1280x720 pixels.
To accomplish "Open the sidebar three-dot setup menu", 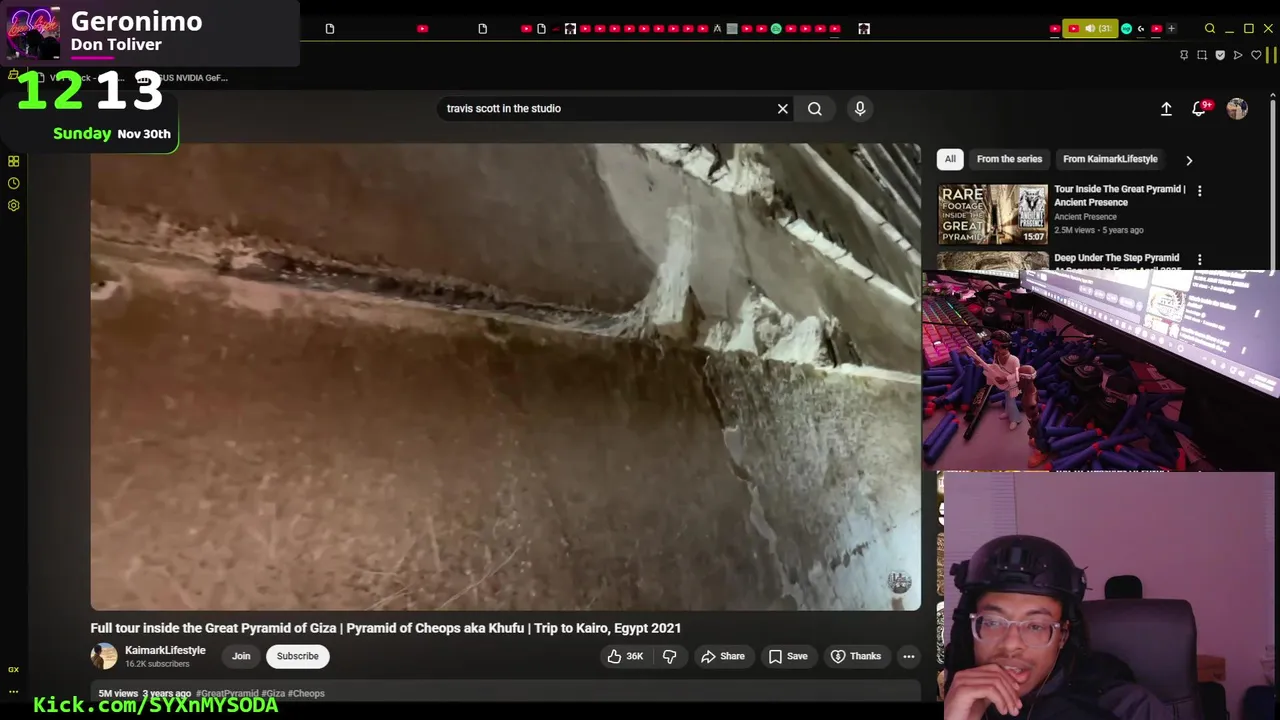I will [x=14, y=691].
